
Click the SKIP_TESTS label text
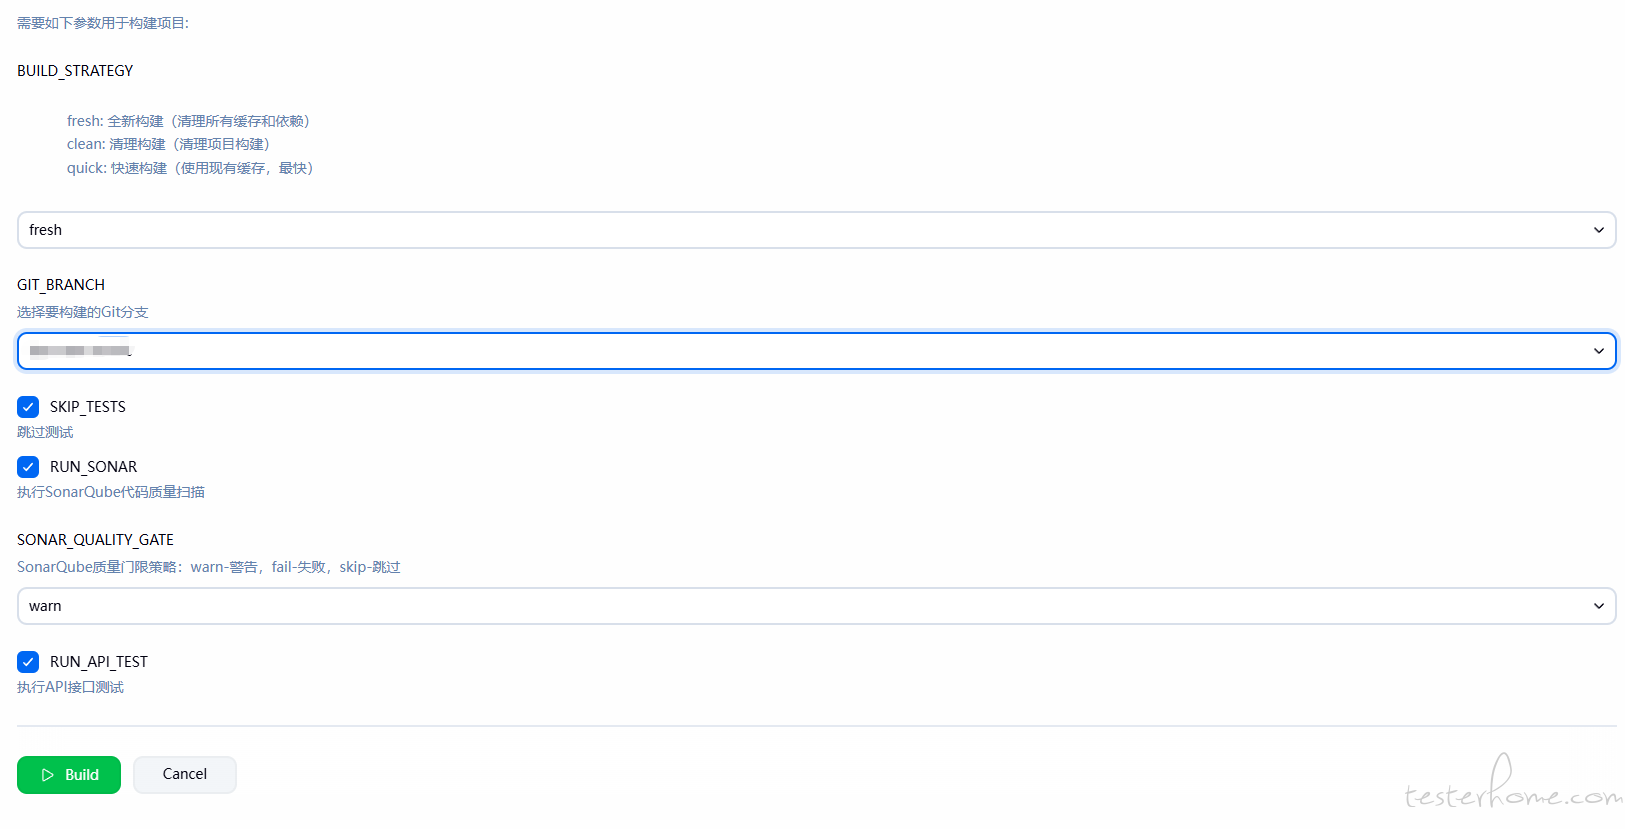pyautogui.click(x=88, y=407)
